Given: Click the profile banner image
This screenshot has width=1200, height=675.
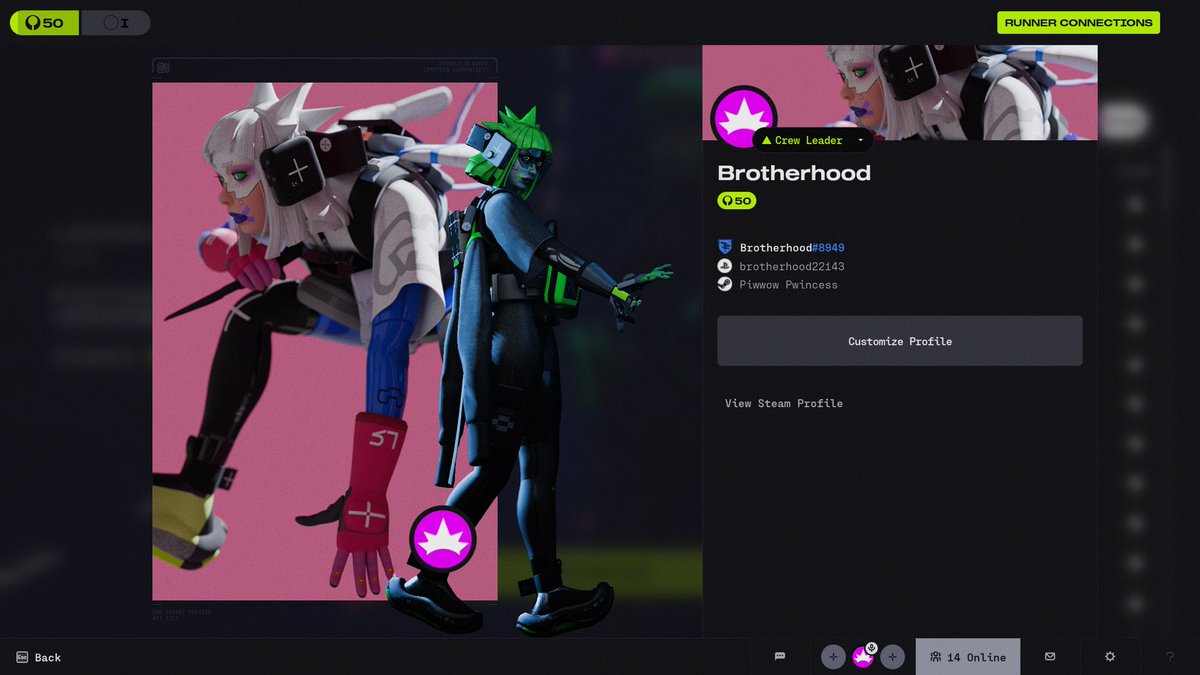Looking at the screenshot, I should click(900, 92).
